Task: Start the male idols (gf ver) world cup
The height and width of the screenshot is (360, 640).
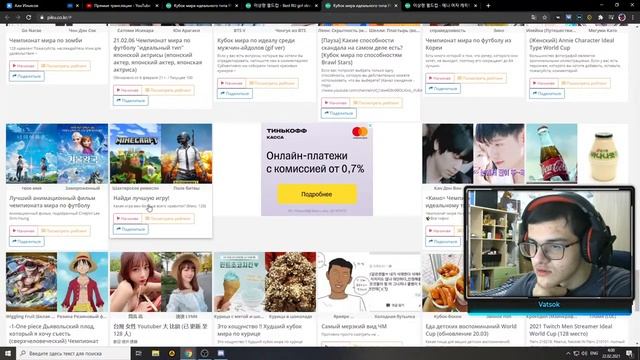Action: coord(231,83)
